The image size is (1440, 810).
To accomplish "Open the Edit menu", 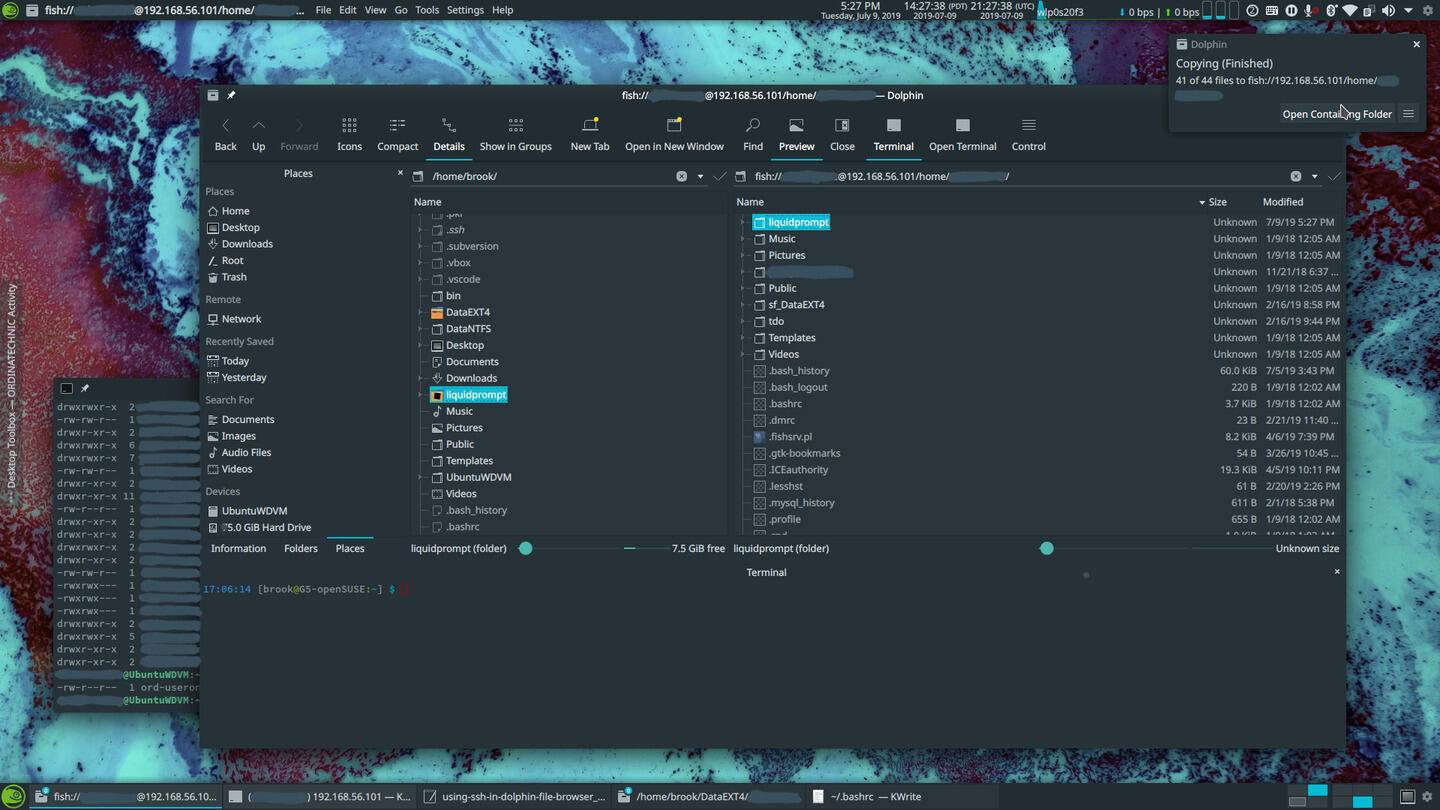I will [x=347, y=10].
